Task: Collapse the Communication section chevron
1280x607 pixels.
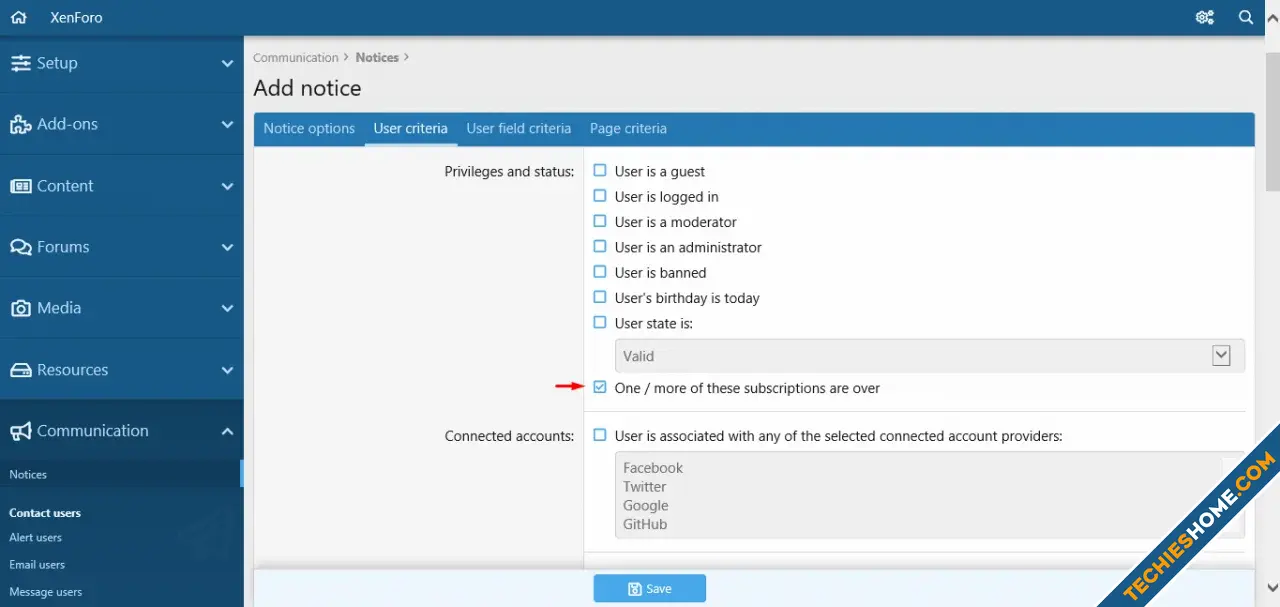Action: 227,431
